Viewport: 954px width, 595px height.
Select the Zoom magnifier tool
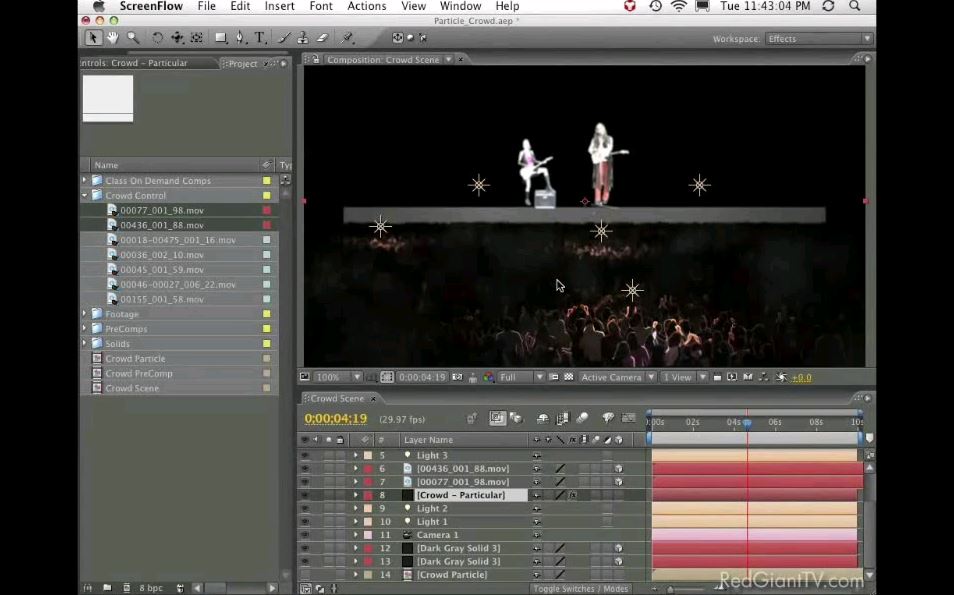pyautogui.click(x=132, y=38)
